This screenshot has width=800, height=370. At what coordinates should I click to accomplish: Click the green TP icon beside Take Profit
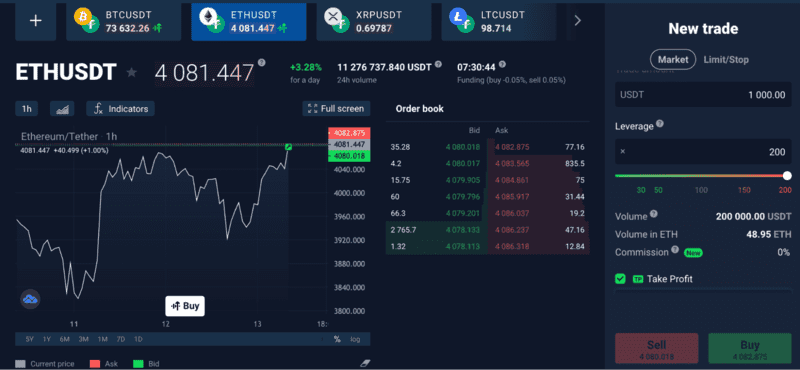[637, 279]
